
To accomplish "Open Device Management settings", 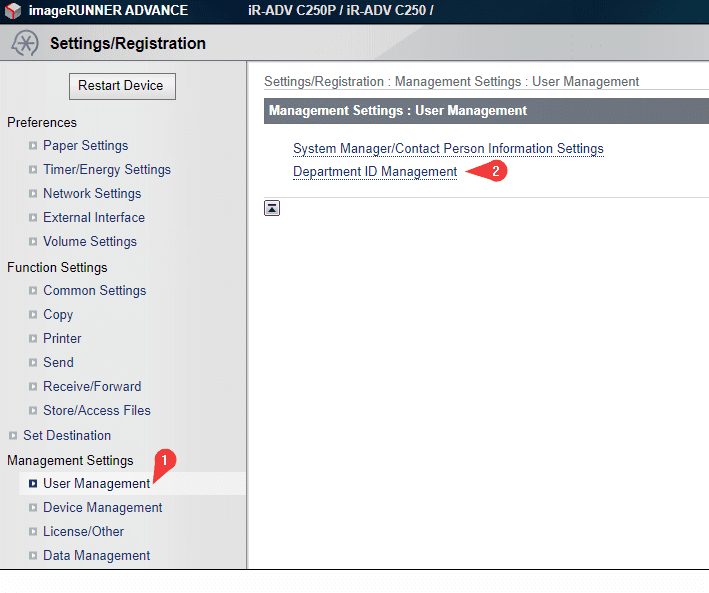I will [102, 508].
